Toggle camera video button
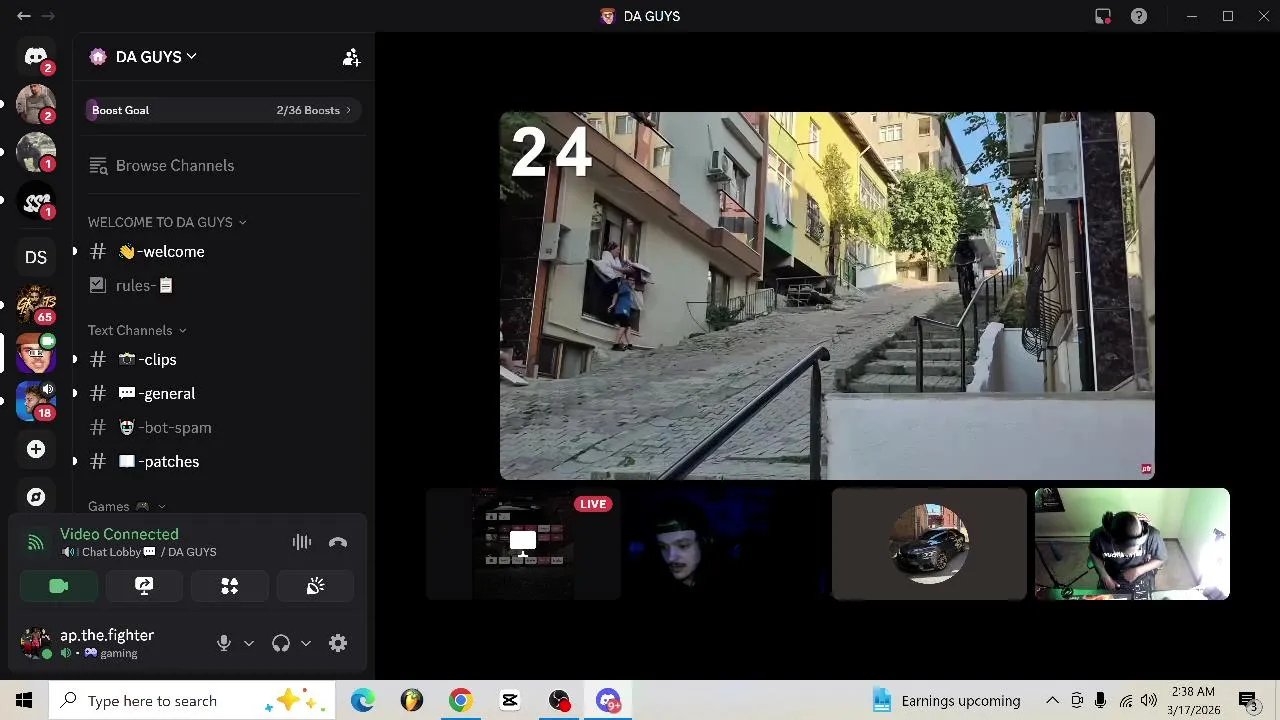Screen dimensions: 1280x720 [x=59, y=586]
